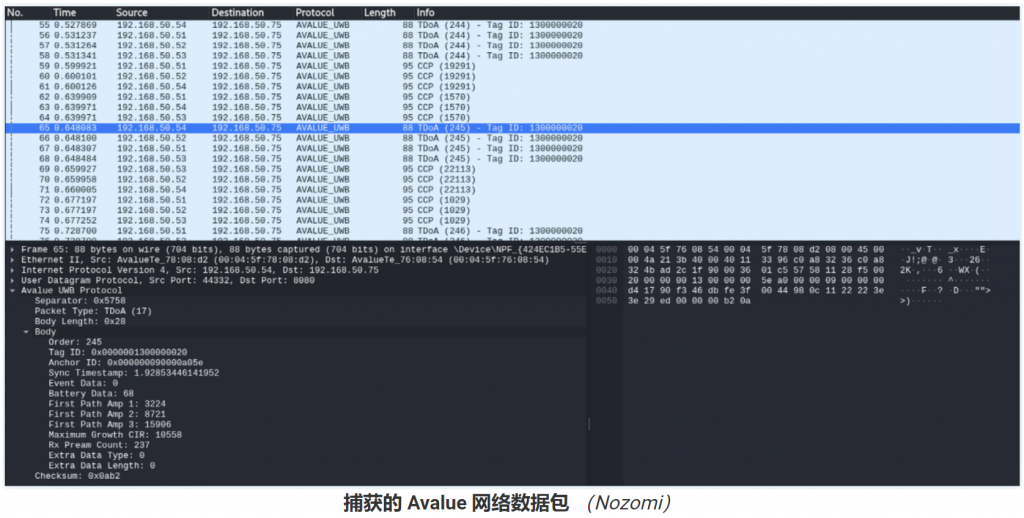This screenshot has width=1024, height=518.
Task: Select the Event Data: 0 field
Action: 83,383
